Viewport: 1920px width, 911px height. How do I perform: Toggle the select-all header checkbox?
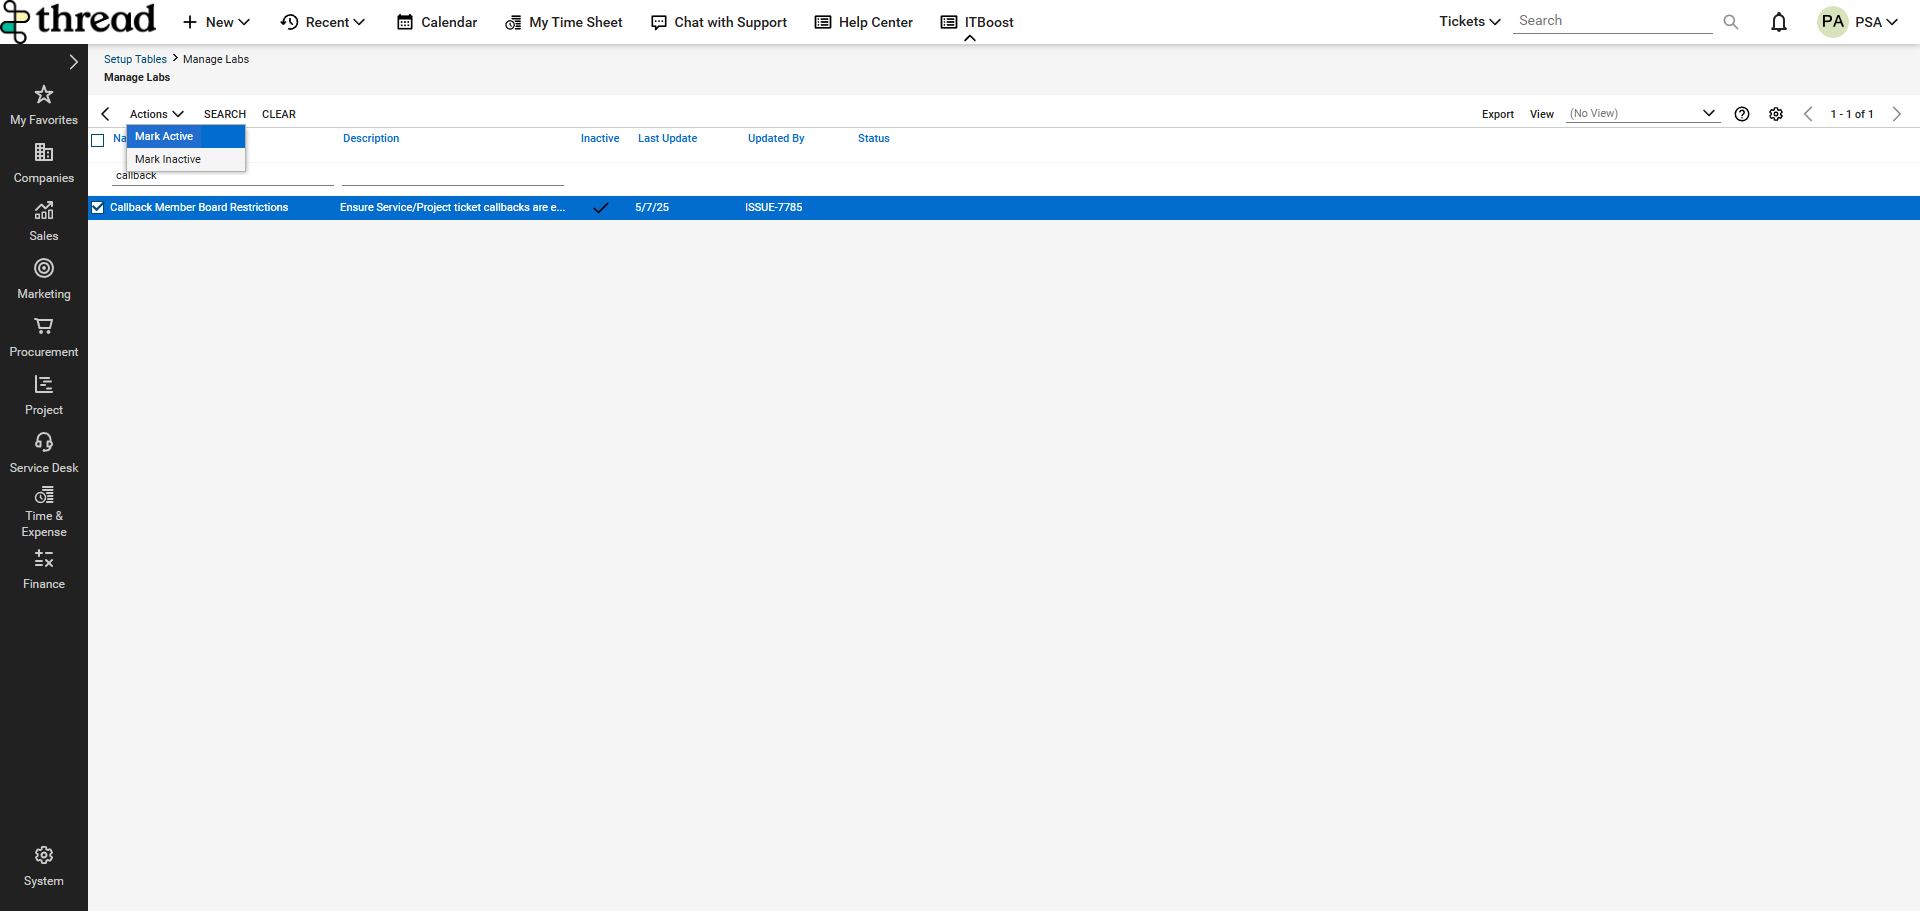98,140
